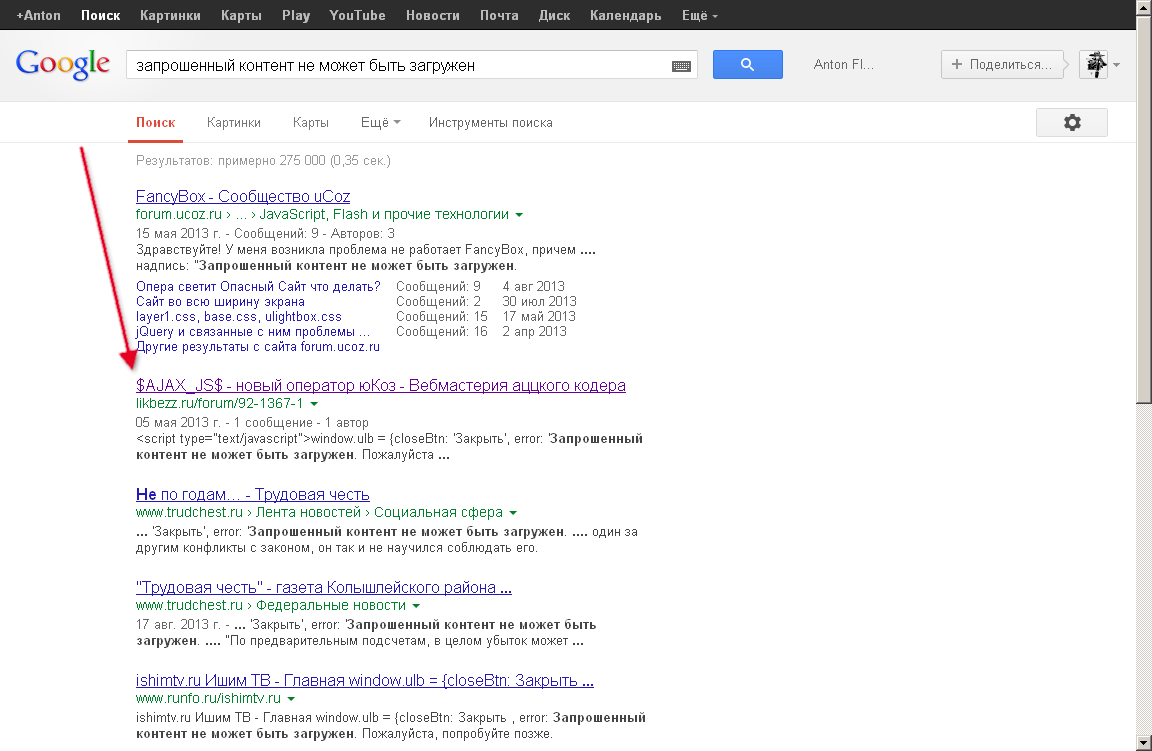1152x751 pixels.
Task: Open the account dropdown arrow beside avatar
Action: (x=1117, y=65)
